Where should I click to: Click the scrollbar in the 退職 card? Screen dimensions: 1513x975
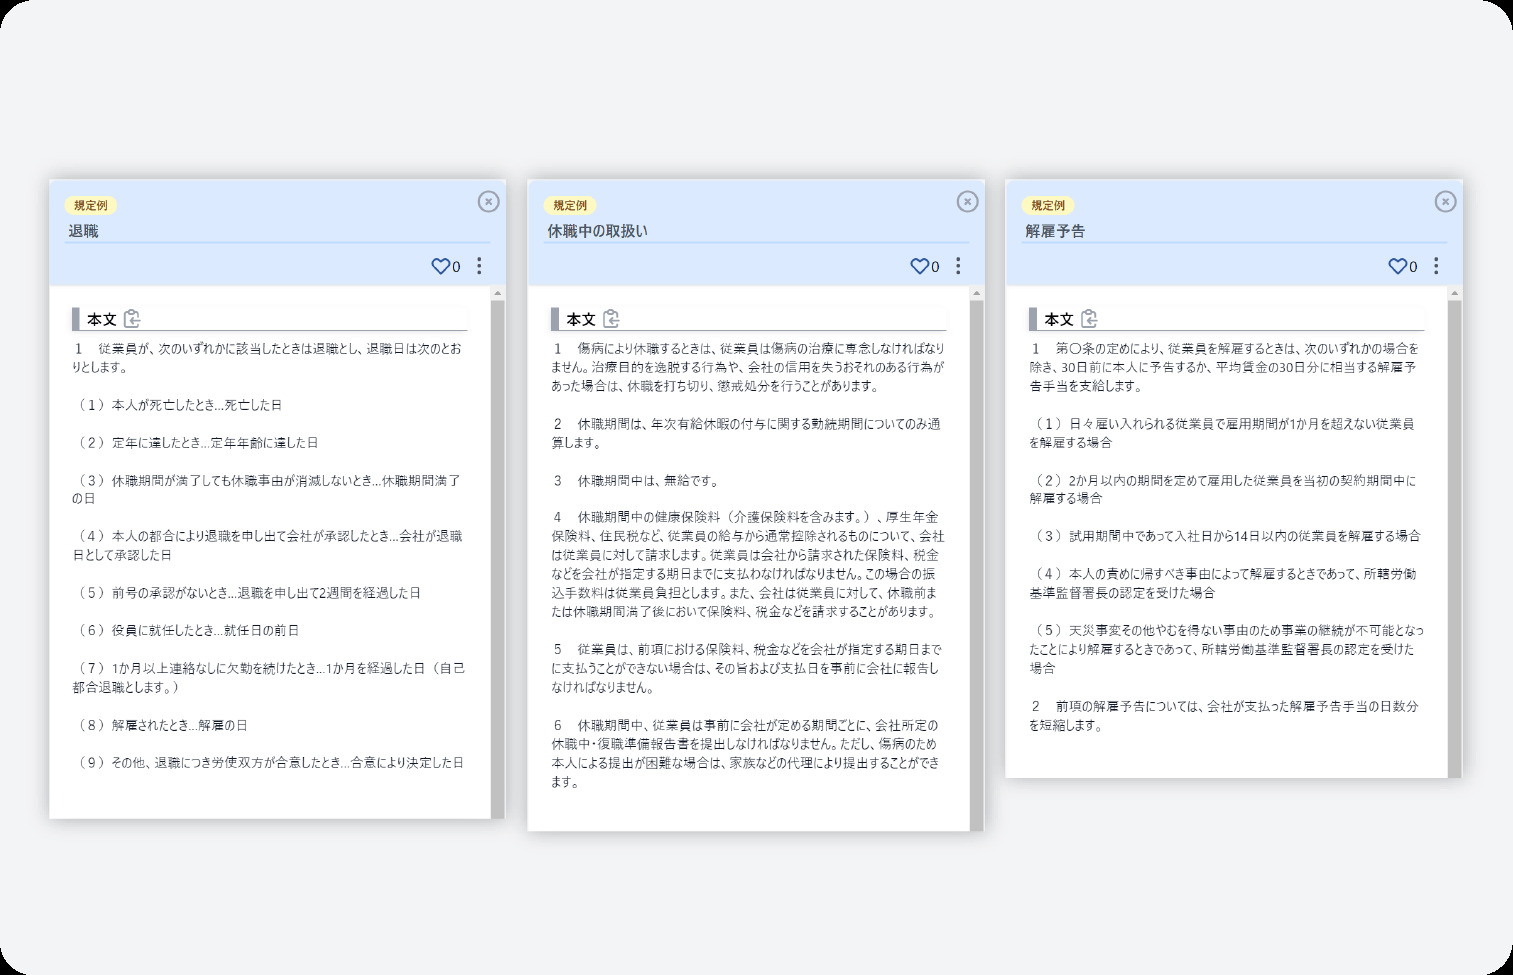click(x=497, y=550)
